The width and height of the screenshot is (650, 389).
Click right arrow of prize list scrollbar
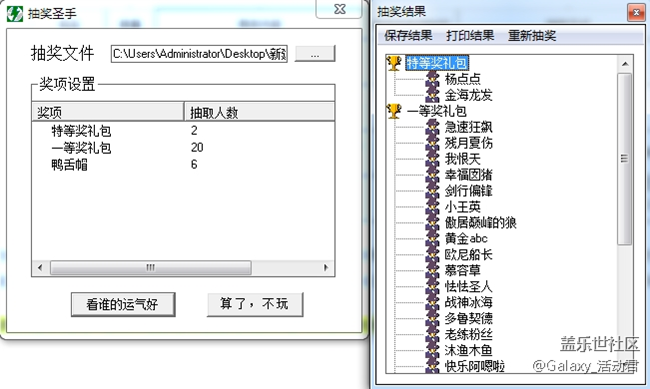pyautogui.click(x=326, y=267)
